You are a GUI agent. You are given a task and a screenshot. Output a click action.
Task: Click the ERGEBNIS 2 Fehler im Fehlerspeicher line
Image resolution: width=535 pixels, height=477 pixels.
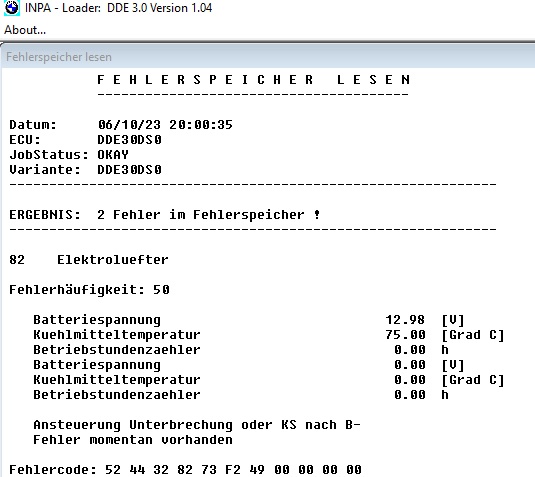pos(165,215)
